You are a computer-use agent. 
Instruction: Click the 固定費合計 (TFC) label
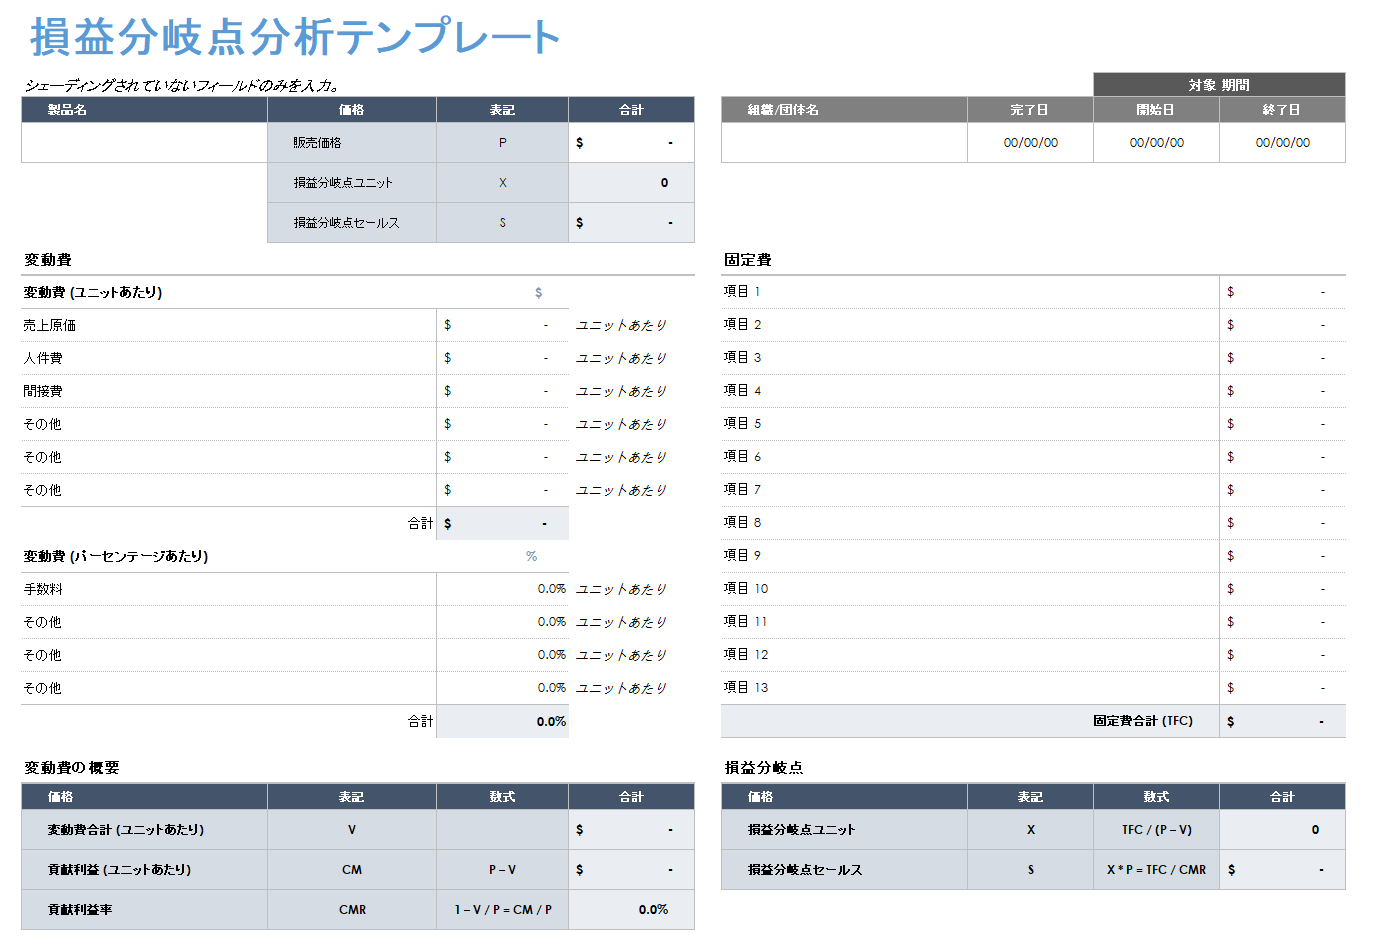1143,721
